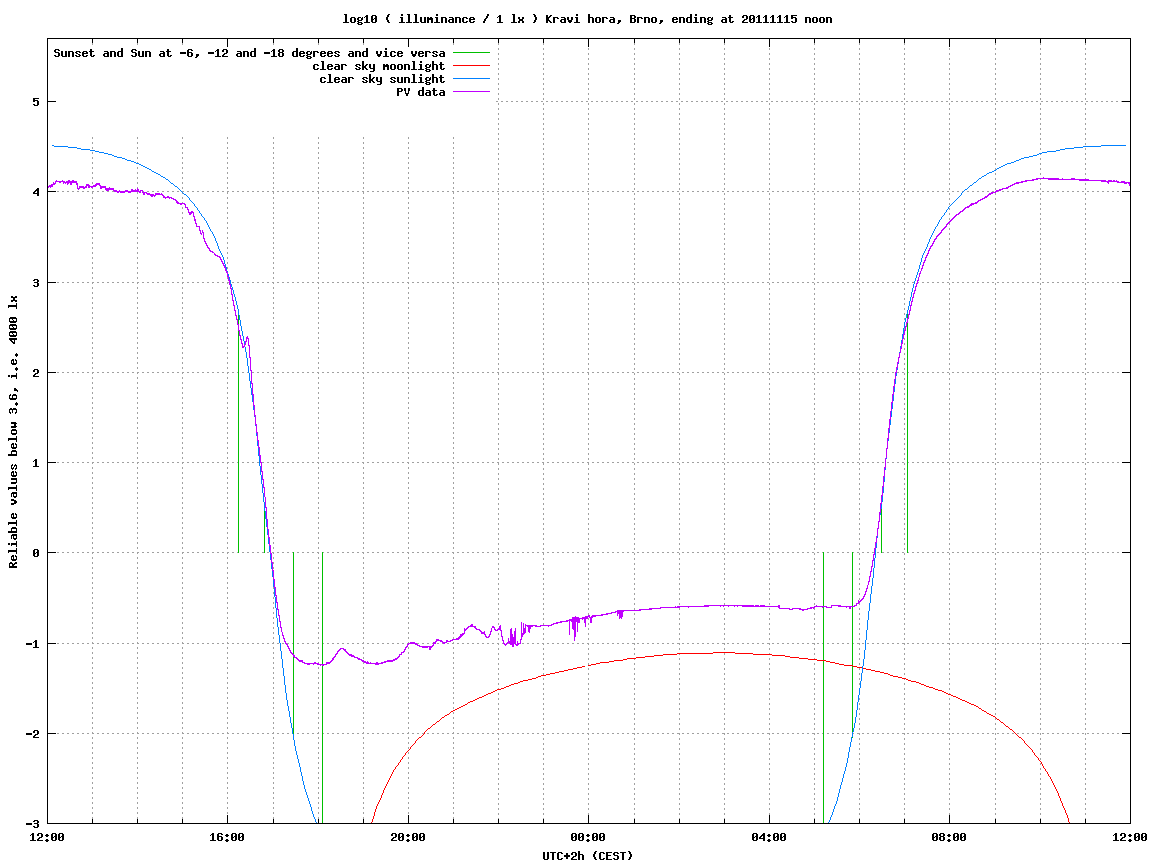Click the 20:00 x-axis label
The height and width of the screenshot is (863, 1151).
(x=408, y=837)
